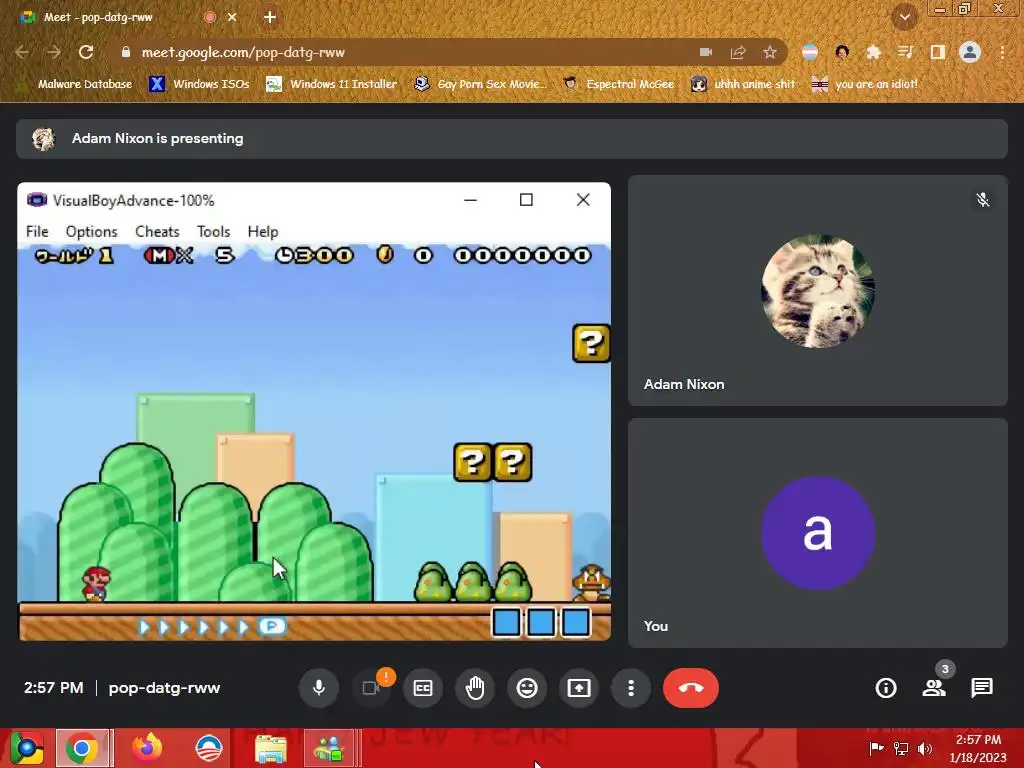
Task: Open File Explorer folder in taskbar
Action: pyautogui.click(x=270, y=748)
